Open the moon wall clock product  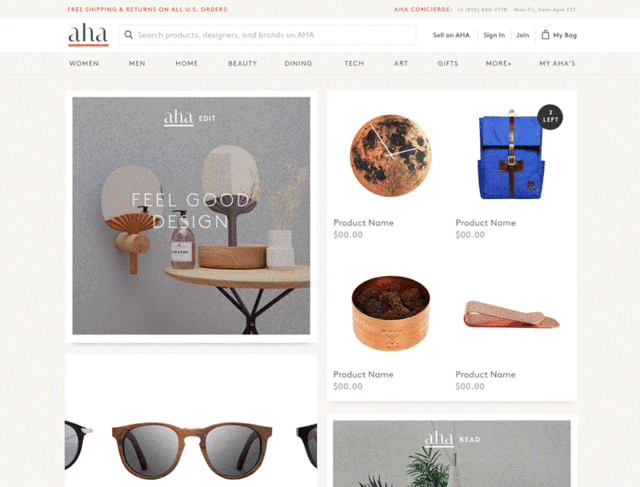click(391, 156)
